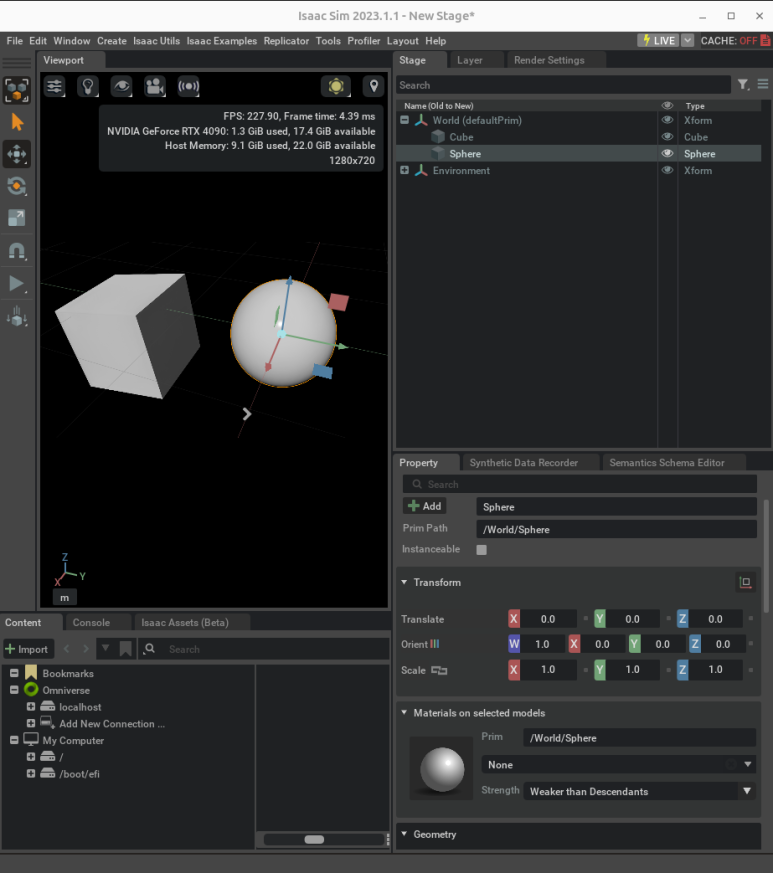This screenshot has width=773, height=873.
Task: Choose the Move tool
Action: click(x=17, y=154)
